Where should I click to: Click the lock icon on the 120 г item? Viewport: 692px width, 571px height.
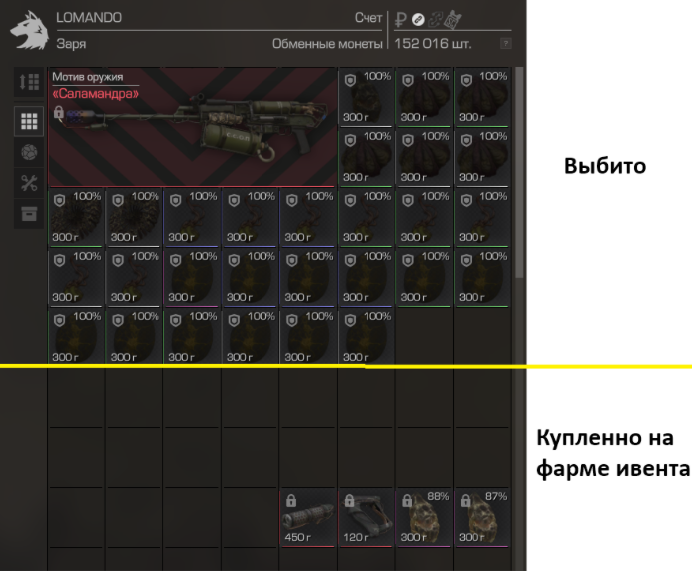pos(350,500)
